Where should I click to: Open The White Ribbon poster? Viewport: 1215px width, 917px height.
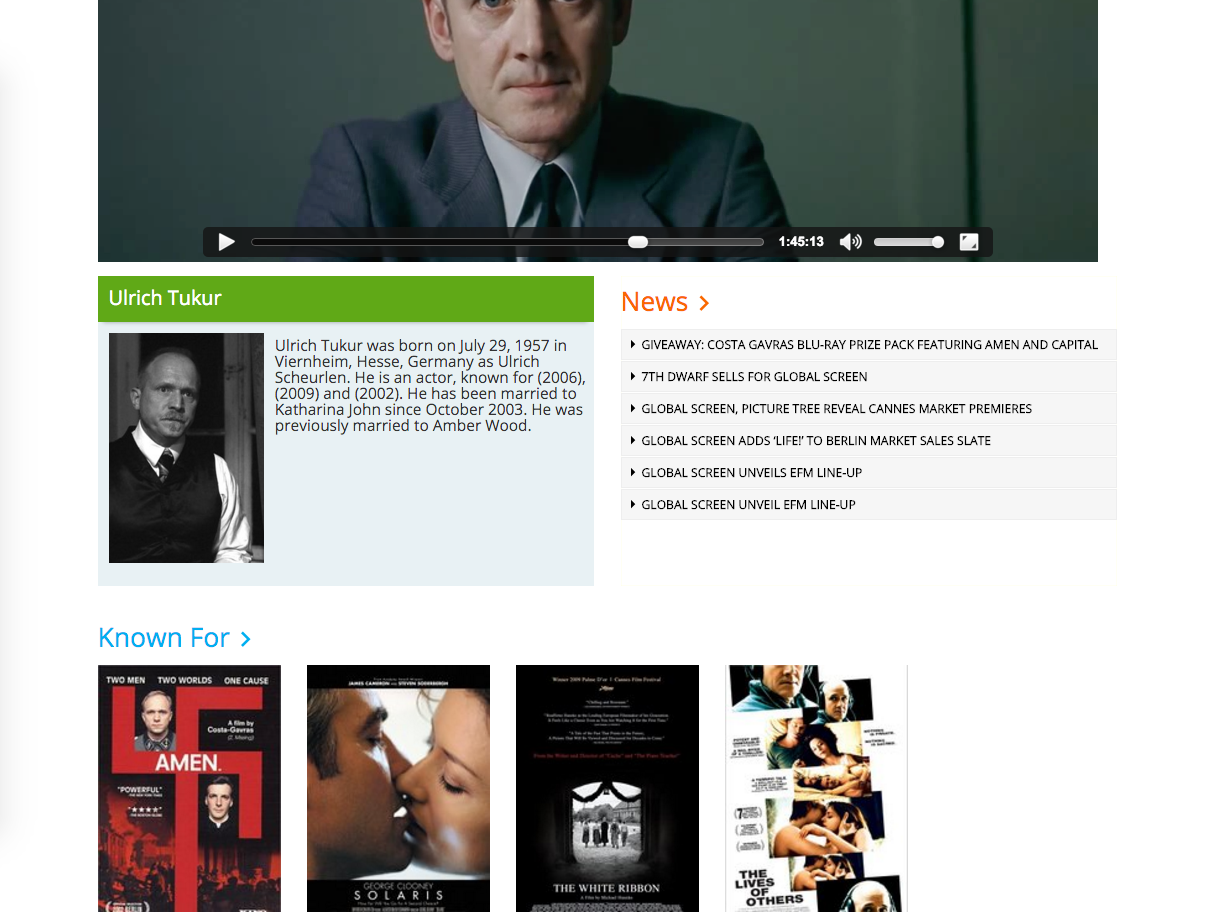point(607,789)
